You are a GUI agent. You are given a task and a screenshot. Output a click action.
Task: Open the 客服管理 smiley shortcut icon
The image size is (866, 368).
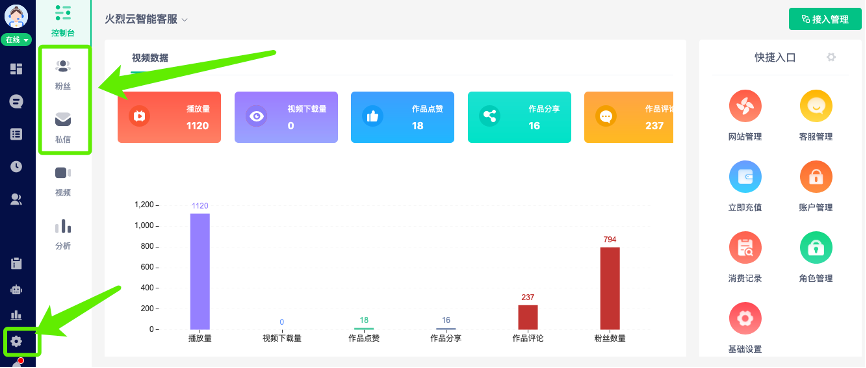(x=816, y=106)
